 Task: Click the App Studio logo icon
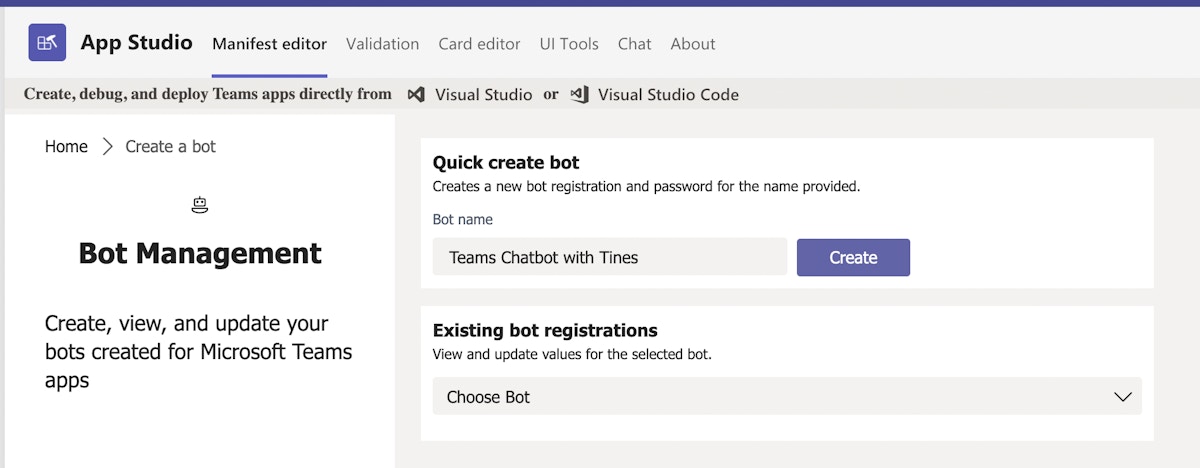47,43
